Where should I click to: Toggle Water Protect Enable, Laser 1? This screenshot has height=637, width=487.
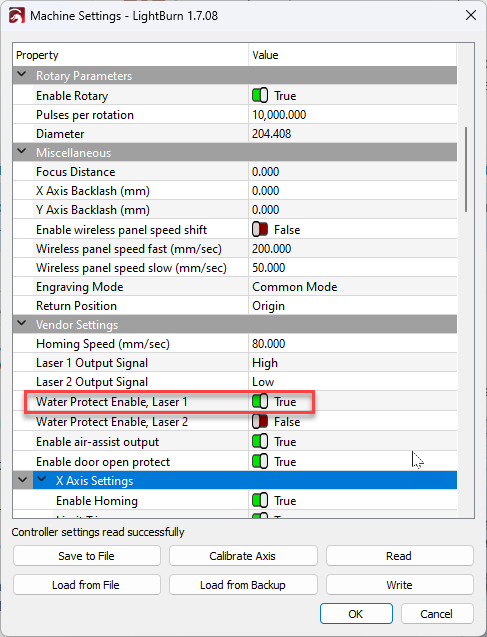260,401
